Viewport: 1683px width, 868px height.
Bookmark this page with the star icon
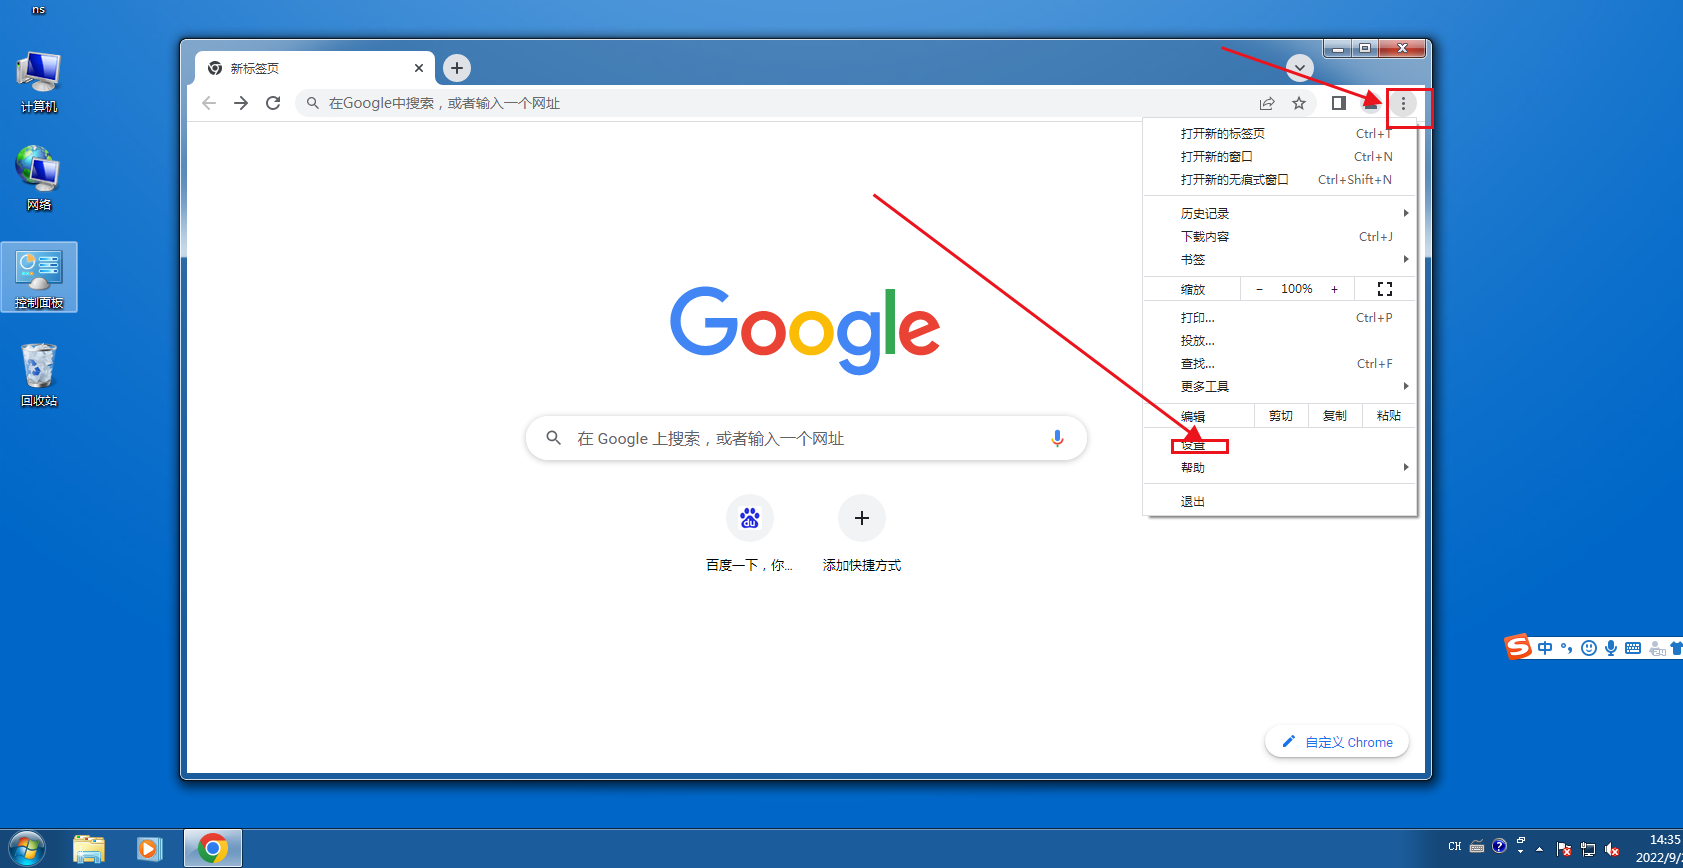click(x=1299, y=103)
